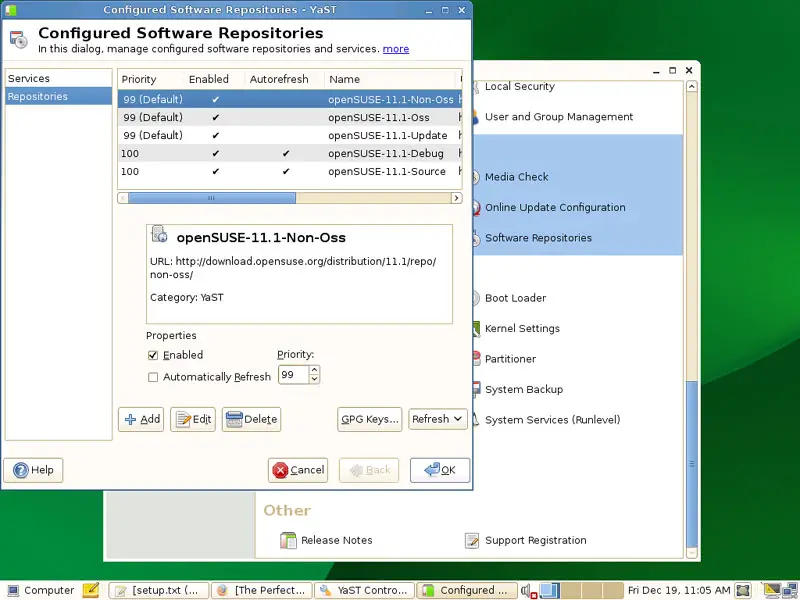Open Kernel Settings in YaST Control Center

pyautogui.click(x=522, y=329)
